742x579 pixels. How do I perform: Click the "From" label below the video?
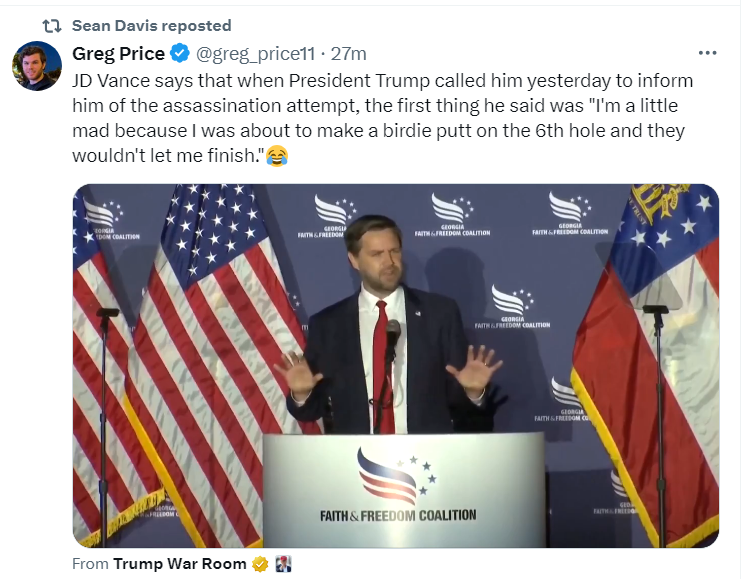coord(90,564)
